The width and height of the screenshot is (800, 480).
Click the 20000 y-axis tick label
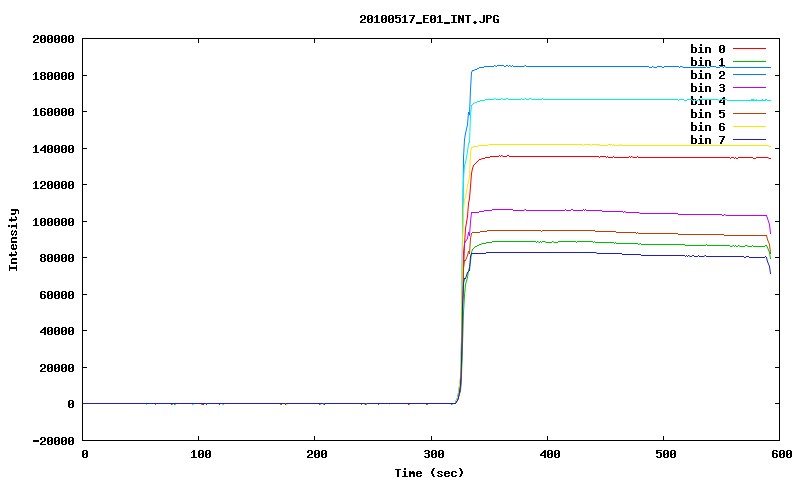click(57, 368)
